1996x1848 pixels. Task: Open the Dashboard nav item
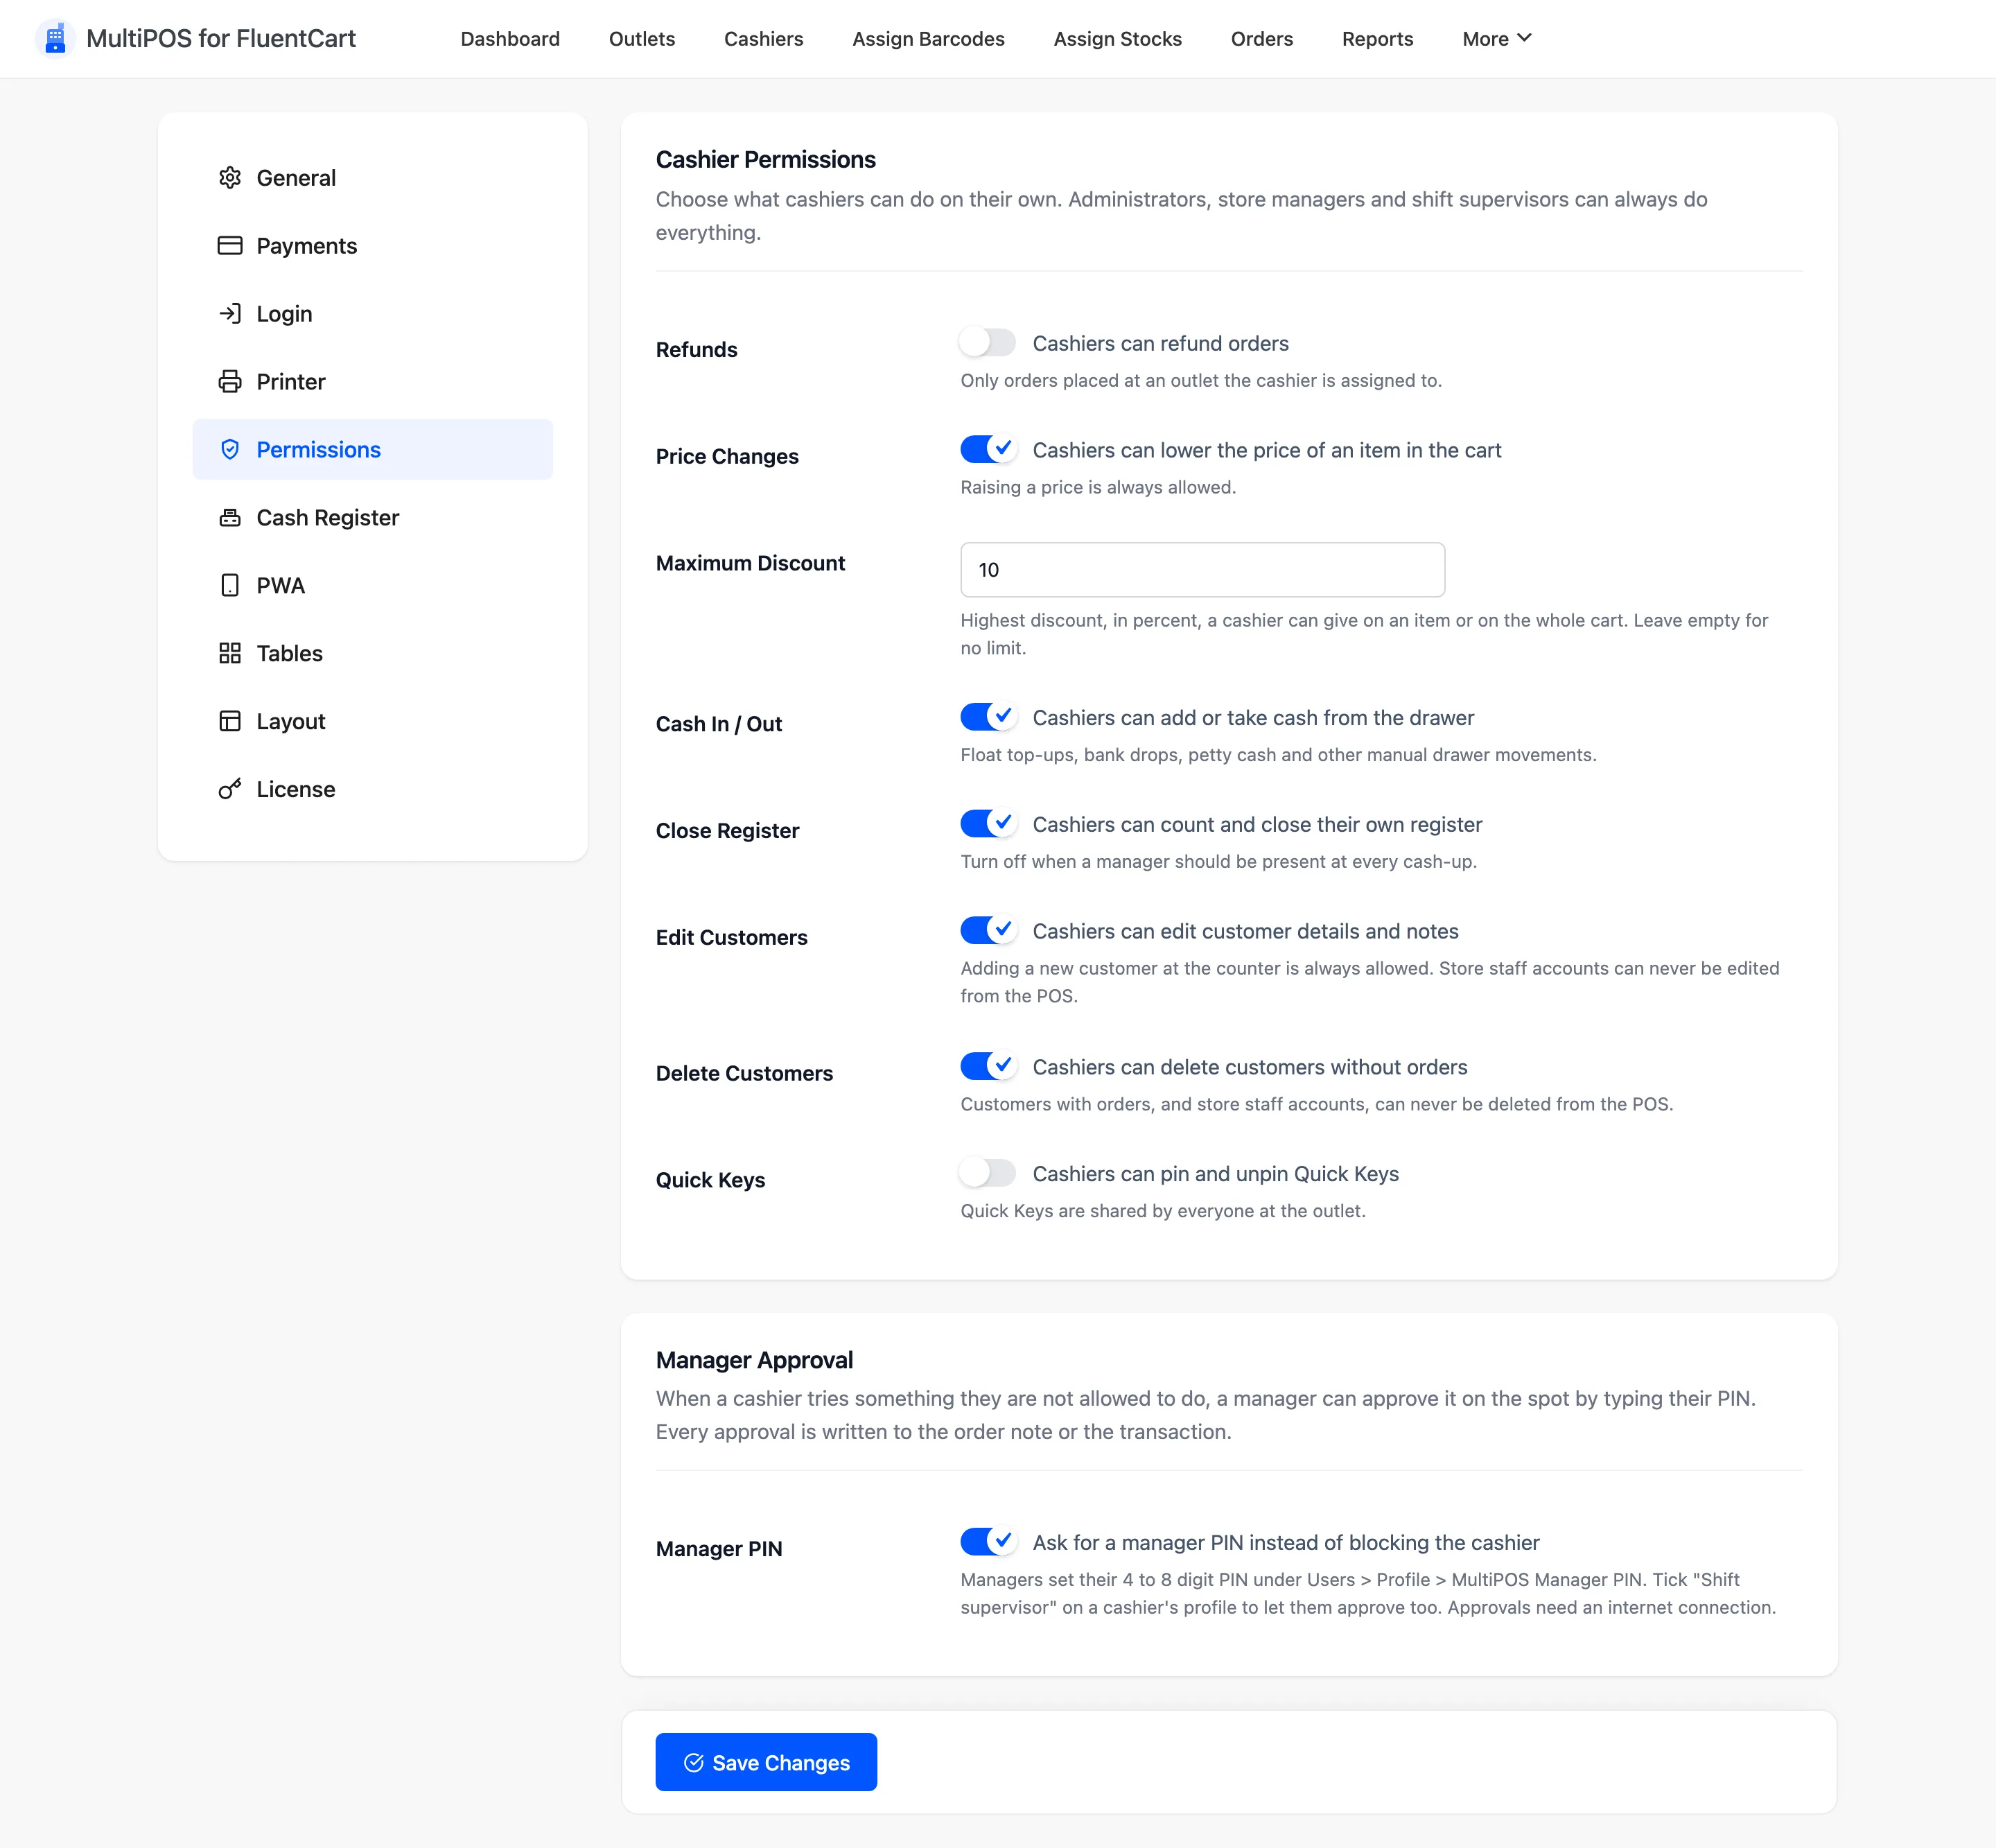tap(510, 39)
